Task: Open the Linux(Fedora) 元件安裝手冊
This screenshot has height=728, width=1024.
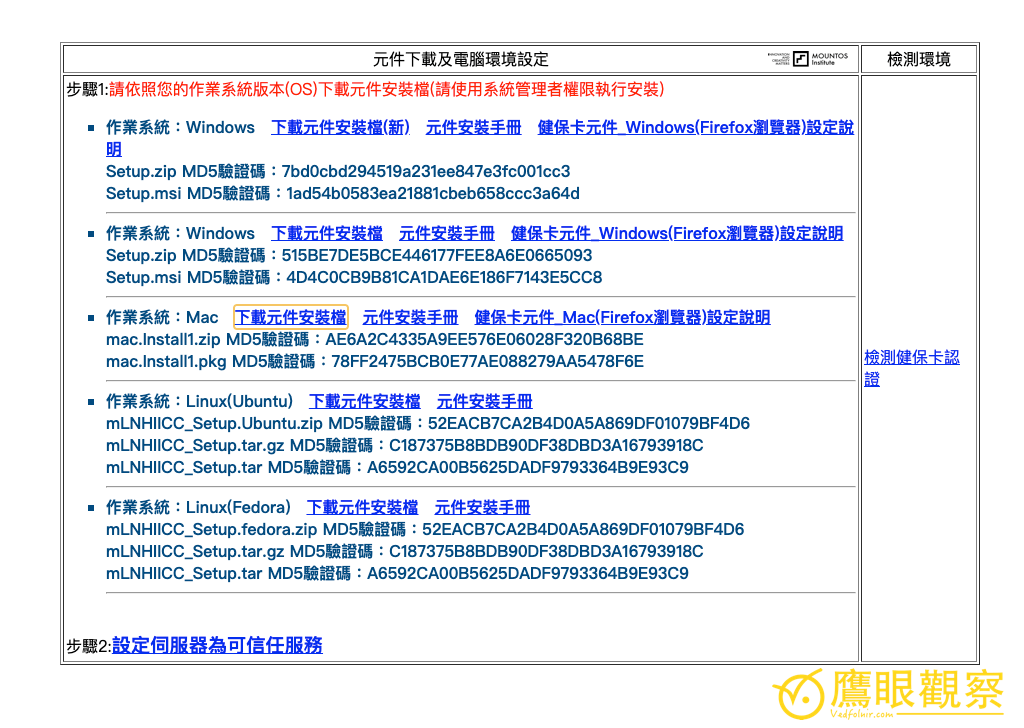Action: click(x=482, y=507)
